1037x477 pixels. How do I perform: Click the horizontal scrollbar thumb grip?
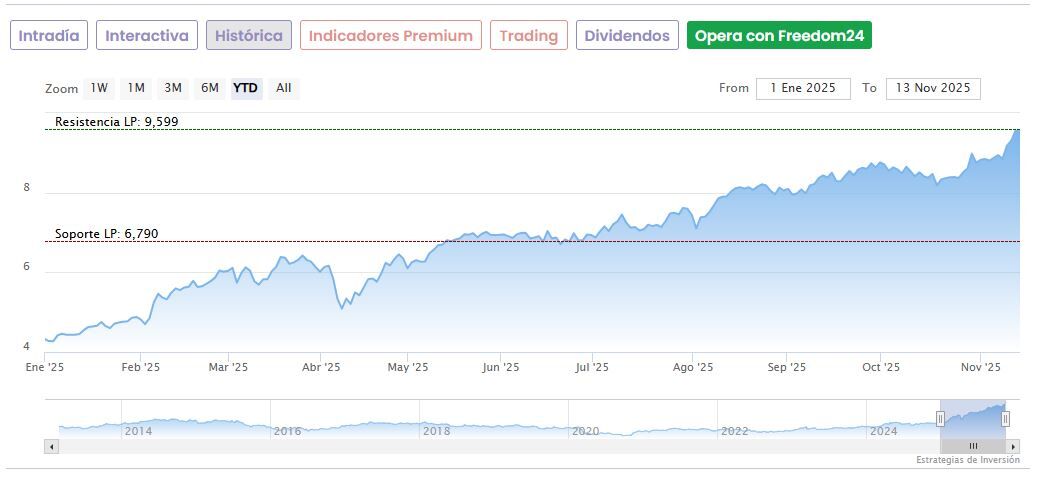[973, 446]
